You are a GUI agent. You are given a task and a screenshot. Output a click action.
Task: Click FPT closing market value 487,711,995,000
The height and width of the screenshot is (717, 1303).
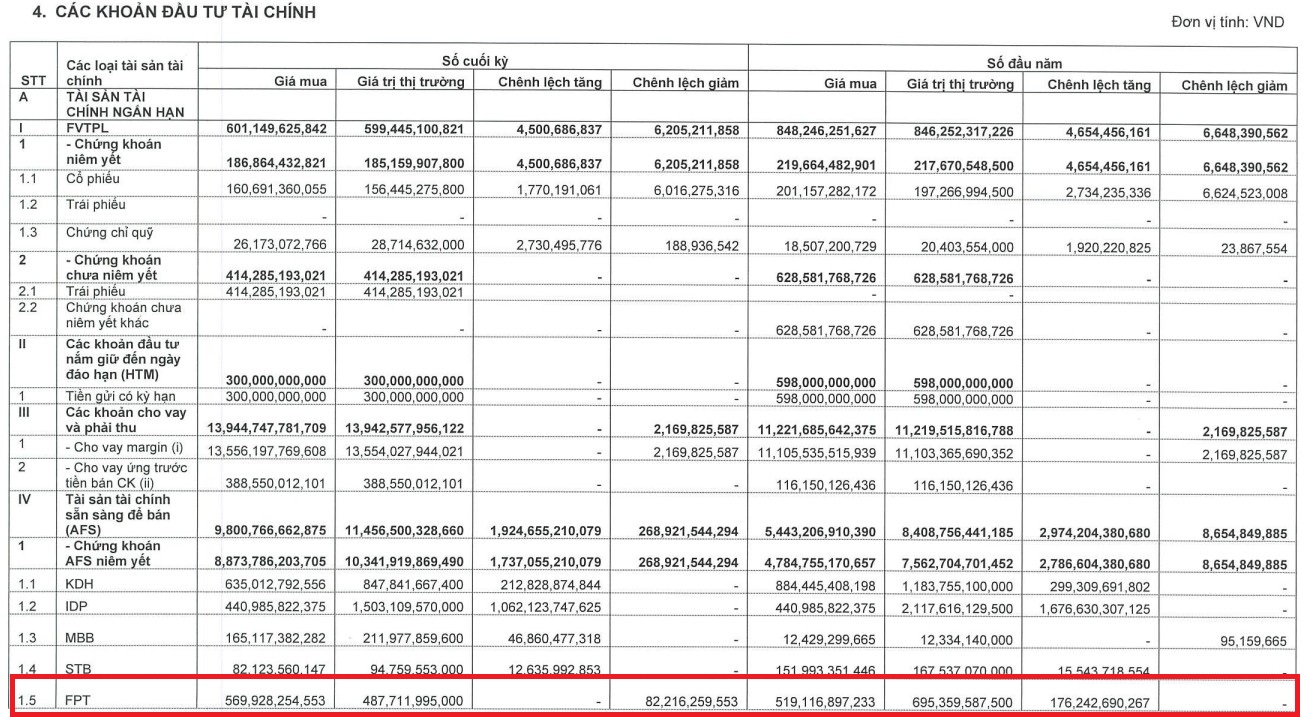(402, 701)
